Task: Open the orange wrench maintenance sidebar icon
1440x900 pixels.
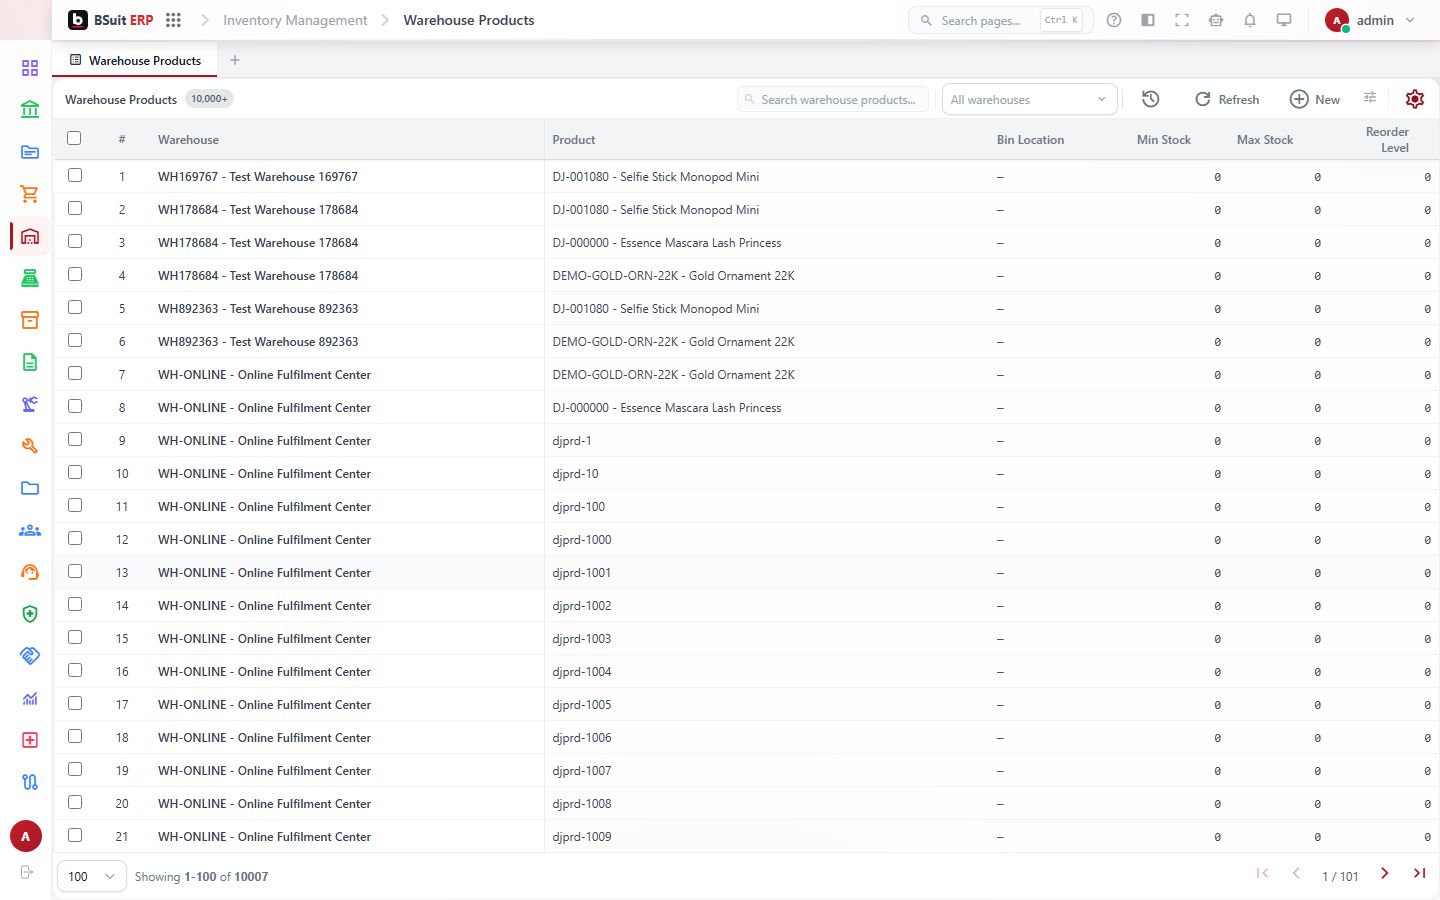Action: click(30, 446)
